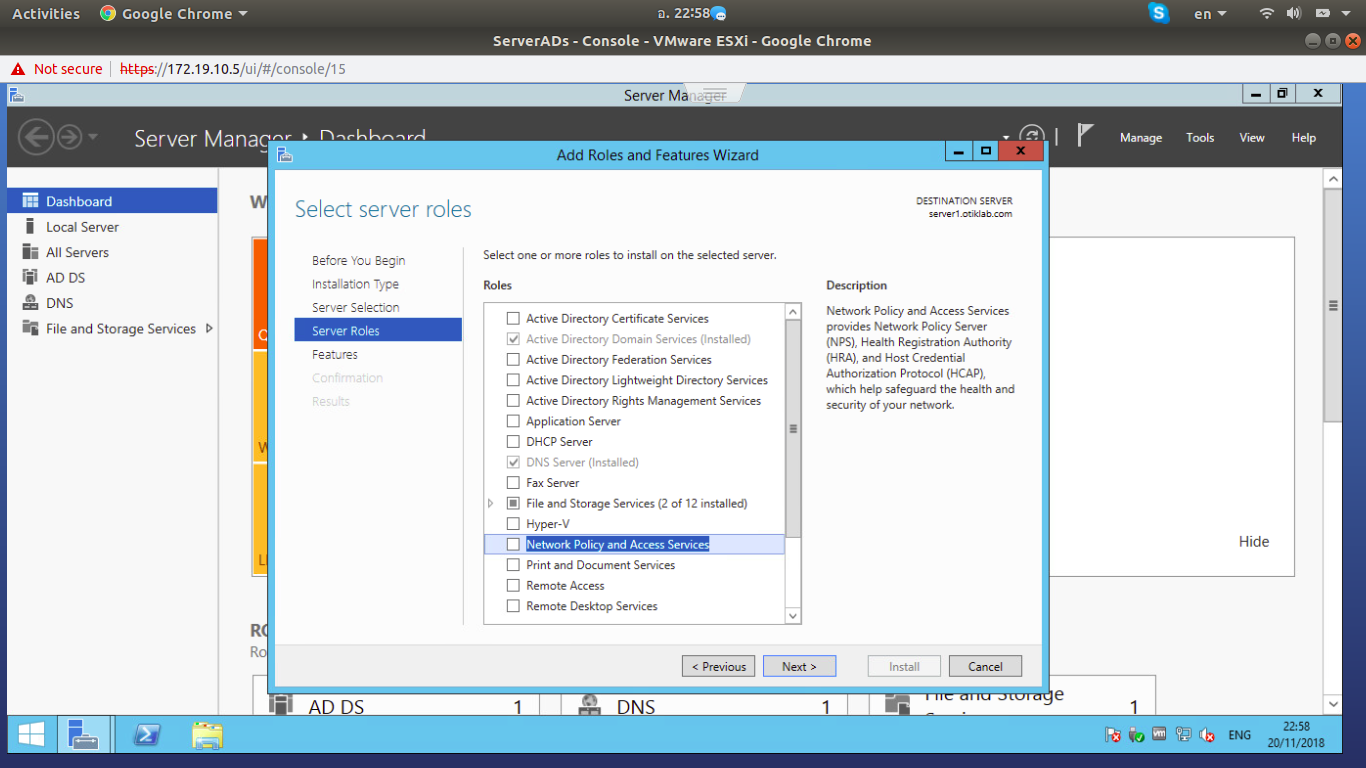Click refresh icon in Server Manager header
1366x768 pixels.
[x=1031, y=137]
